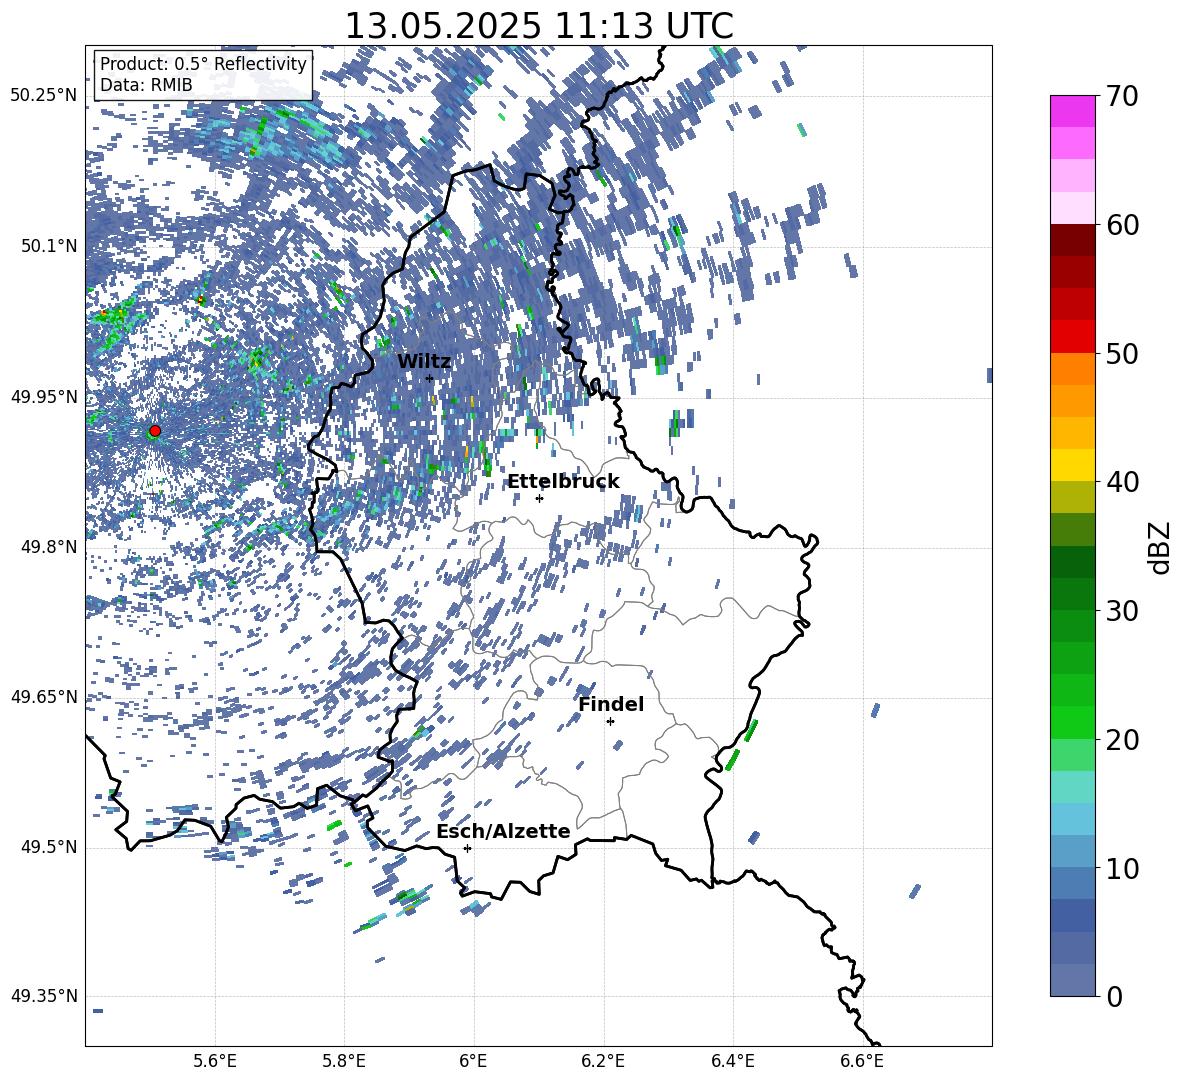1184x1081 pixels.
Task: Click the 20 tick on colorbar
Action: 1123,740
